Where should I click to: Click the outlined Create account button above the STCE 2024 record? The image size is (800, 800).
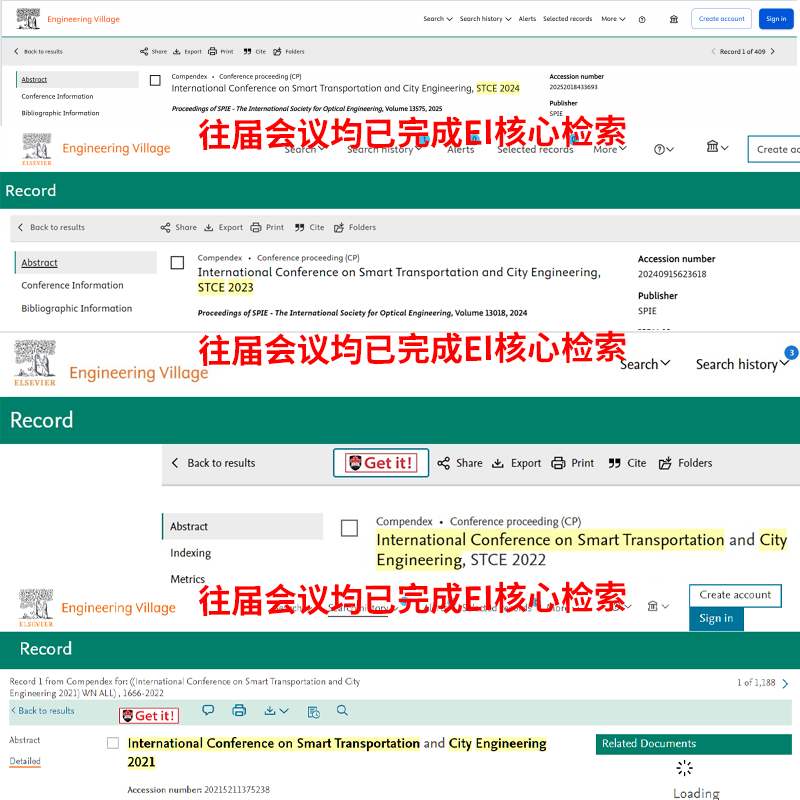(721, 19)
